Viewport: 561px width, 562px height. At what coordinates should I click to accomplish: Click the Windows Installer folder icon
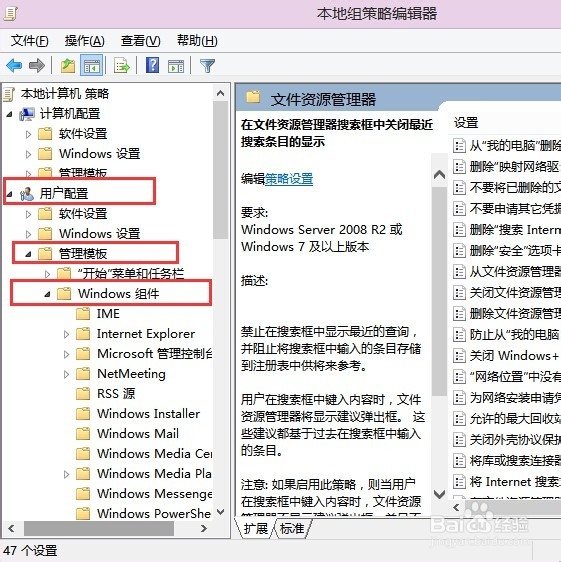click(x=83, y=414)
